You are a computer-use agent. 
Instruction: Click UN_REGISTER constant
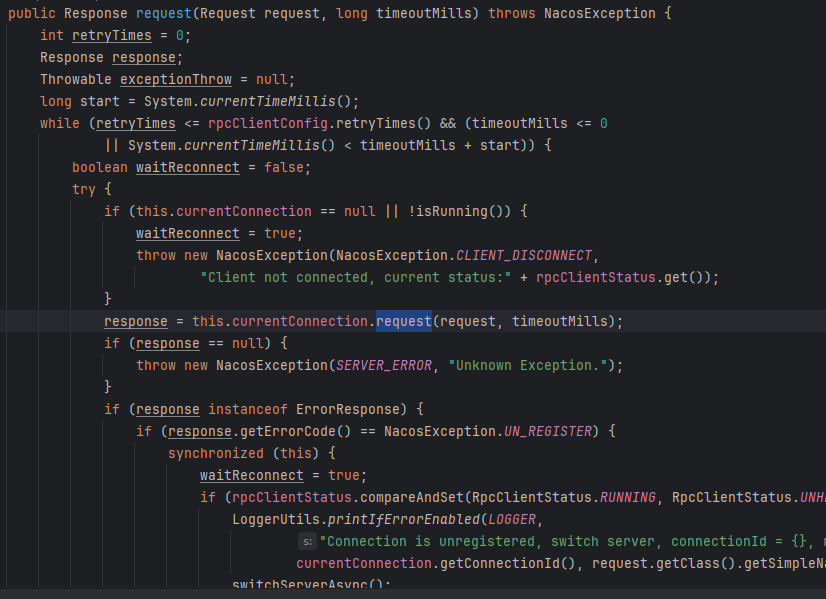(548, 431)
